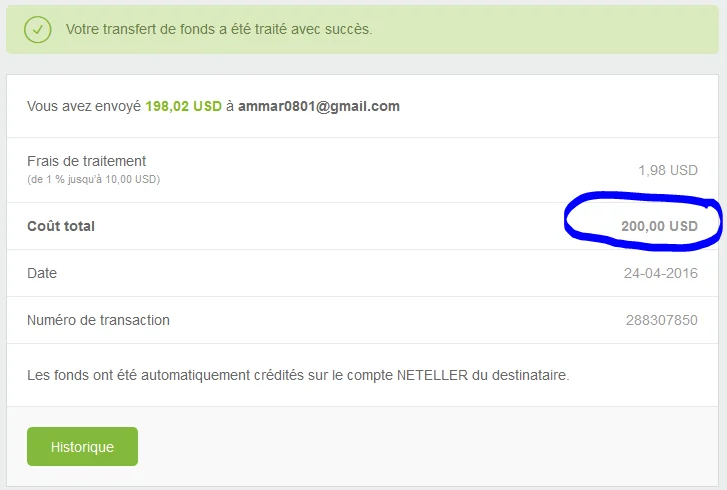This screenshot has width=727, height=490.
Task: Select the sent amount 198,02 USD
Action: tap(184, 106)
